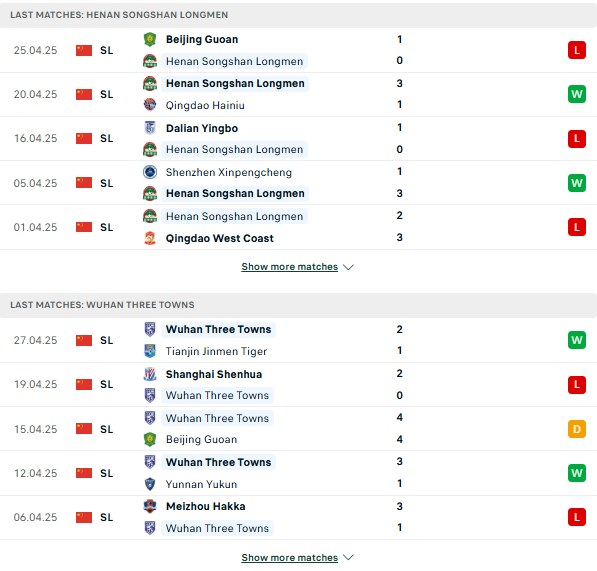Click the green W badge for Qingdao Hainiu match
This screenshot has height=571, width=597.
[577, 94]
